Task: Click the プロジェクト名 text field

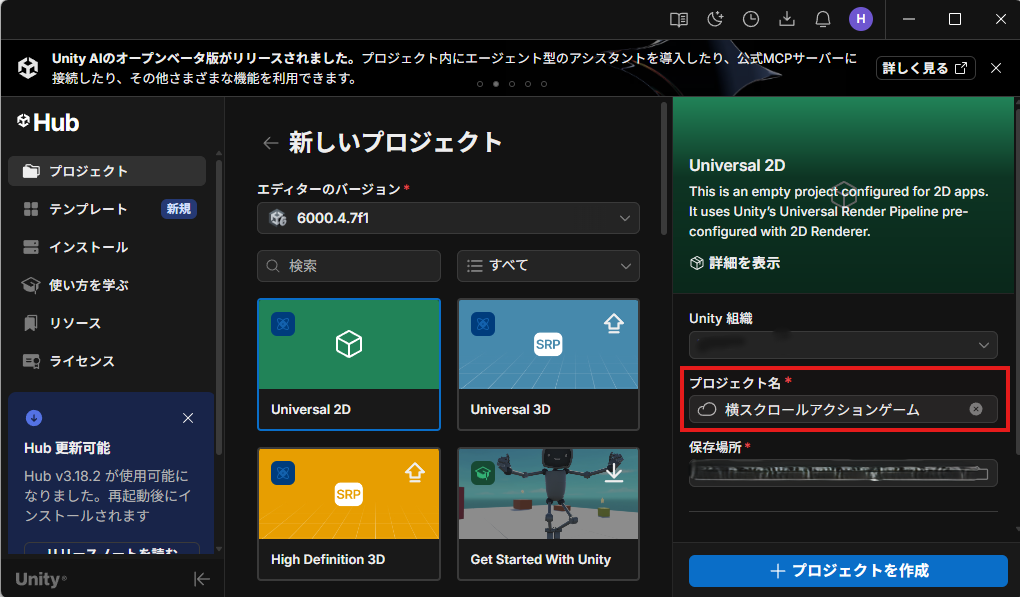Action: click(x=843, y=409)
